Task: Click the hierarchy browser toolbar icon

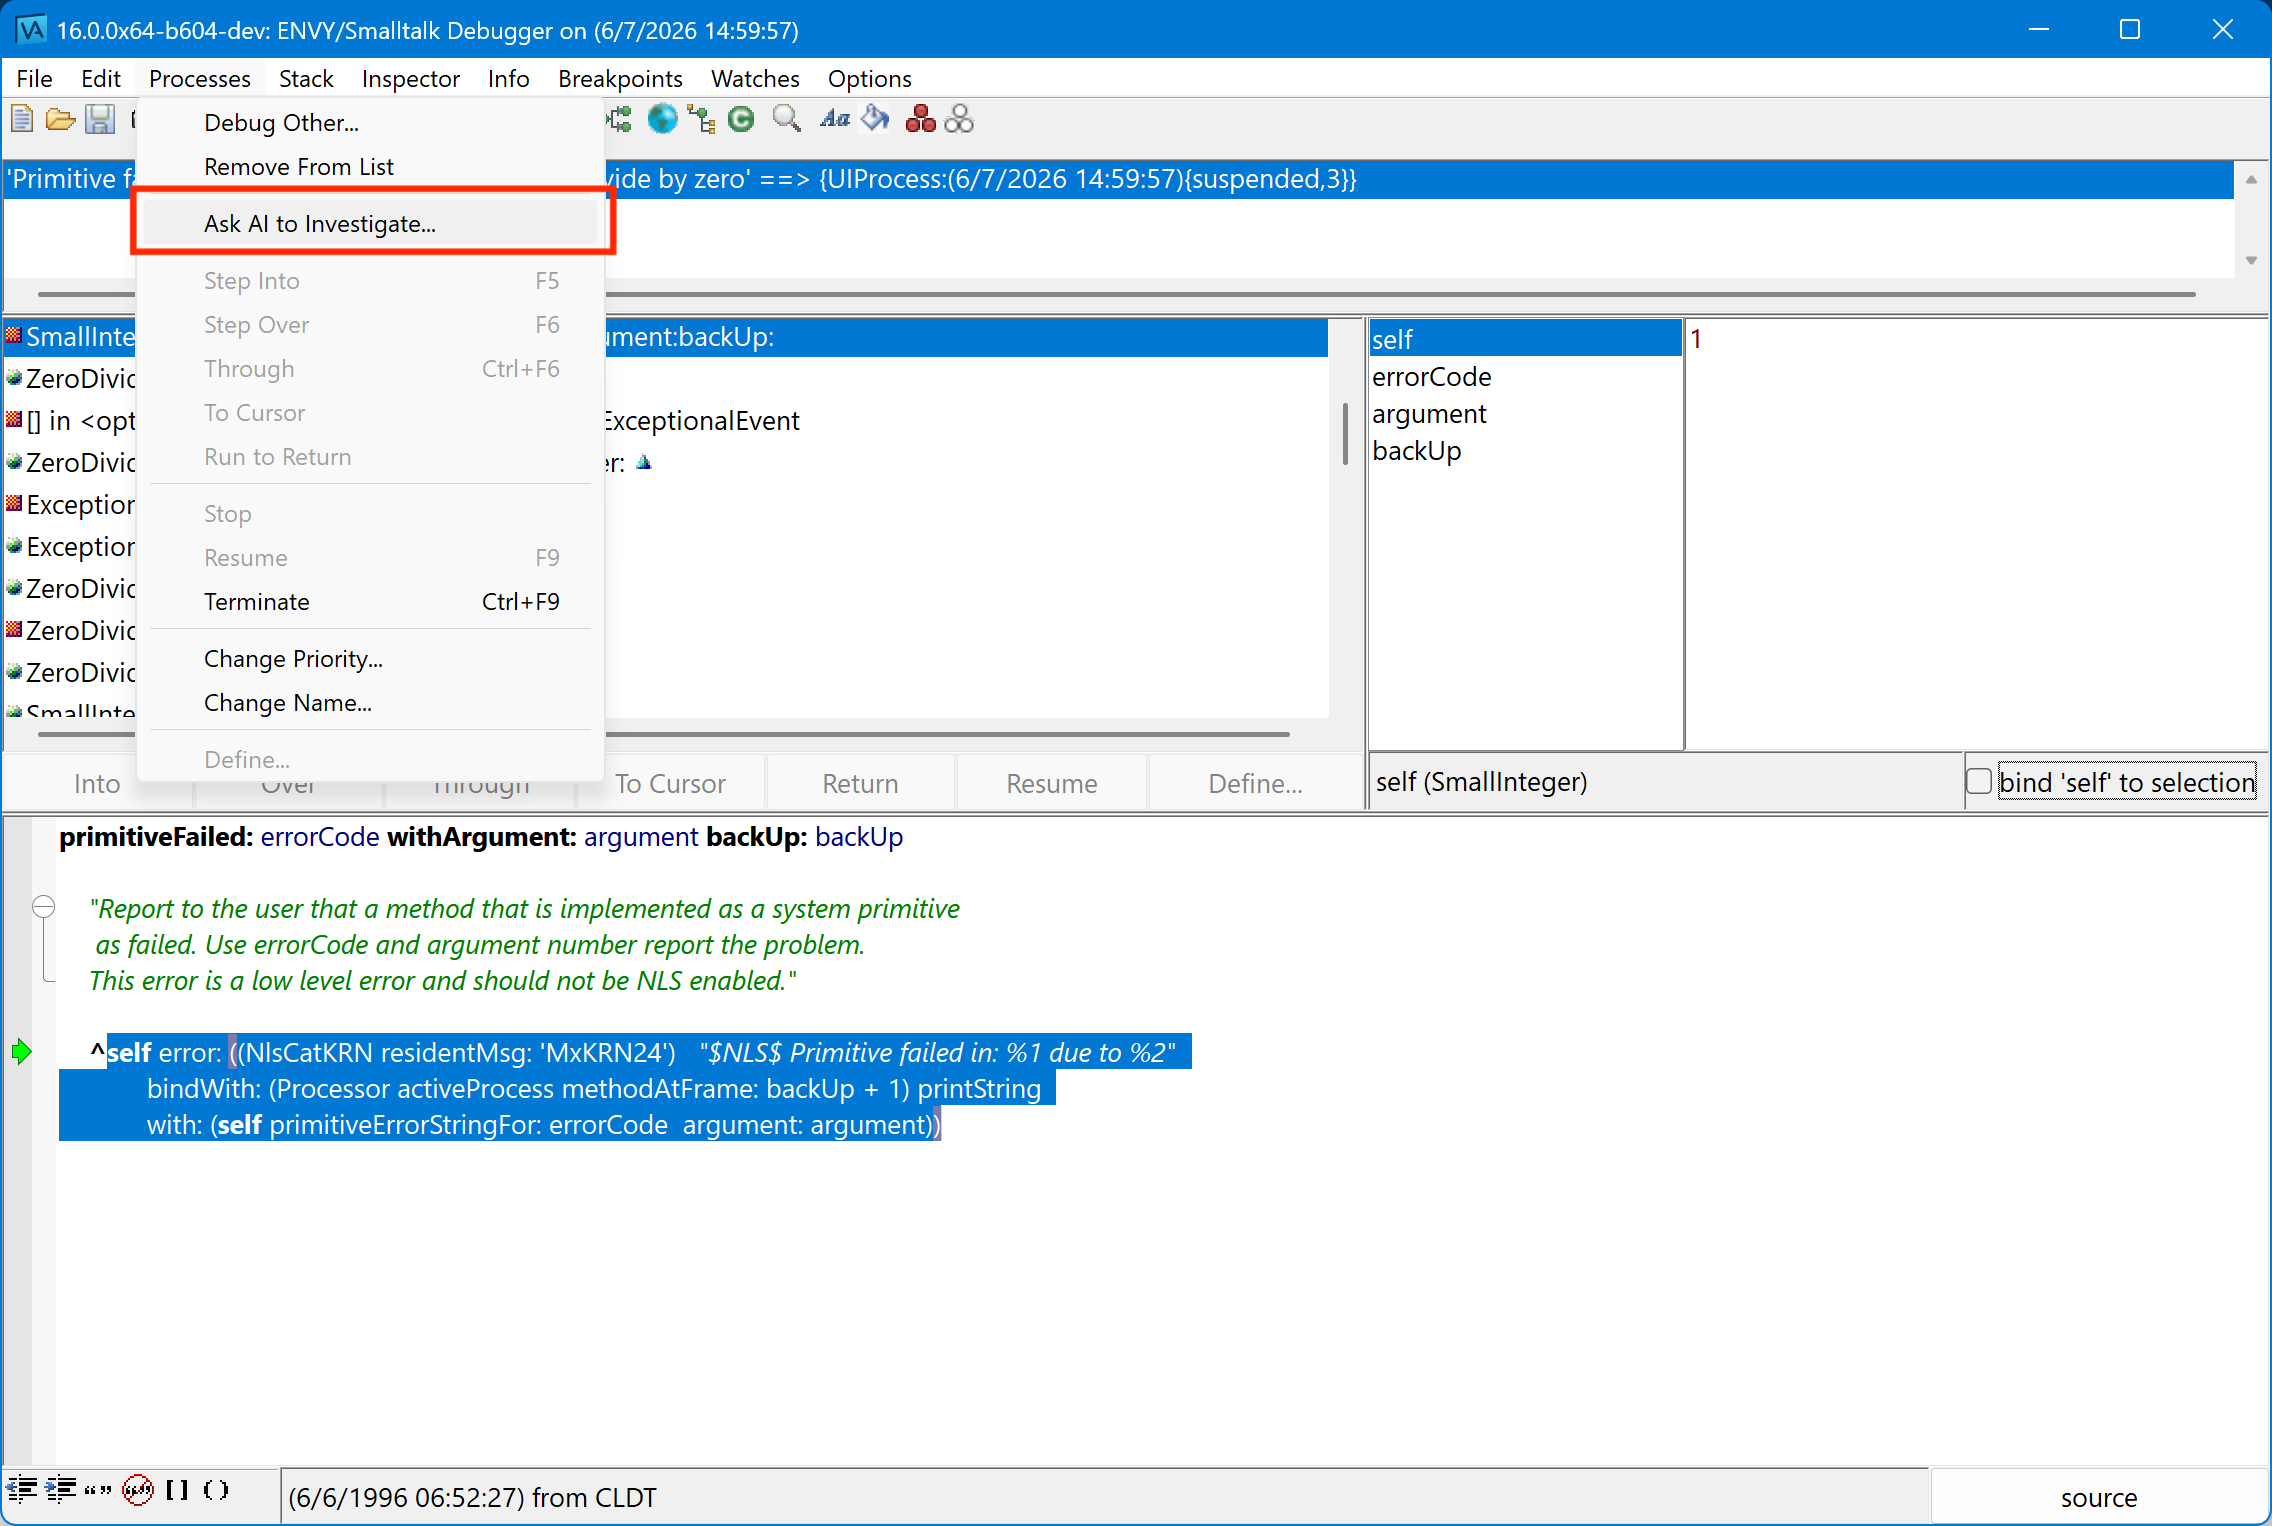Action: [620, 119]
